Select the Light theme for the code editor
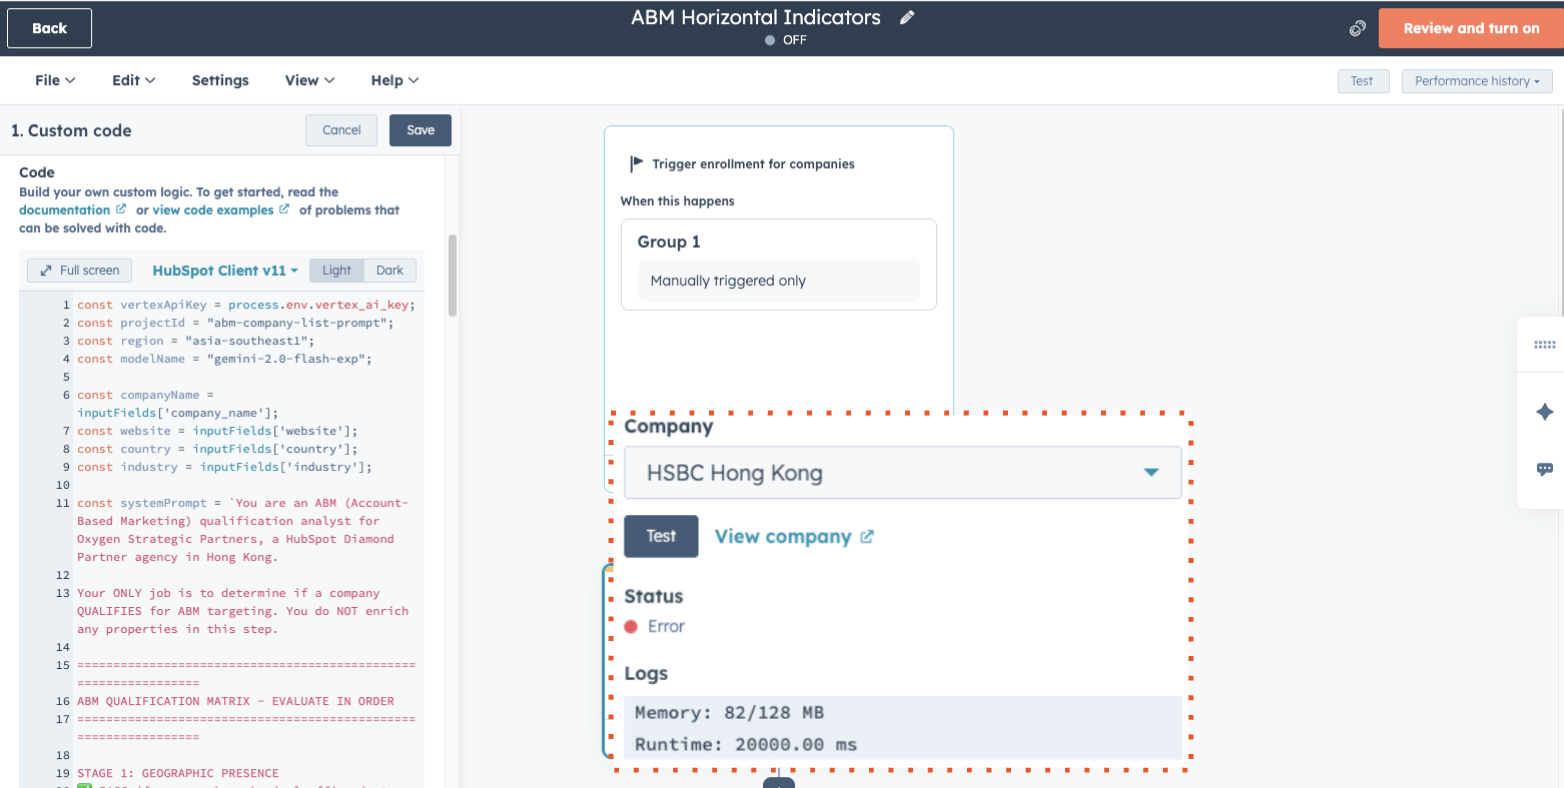 [x=336, y=270]
